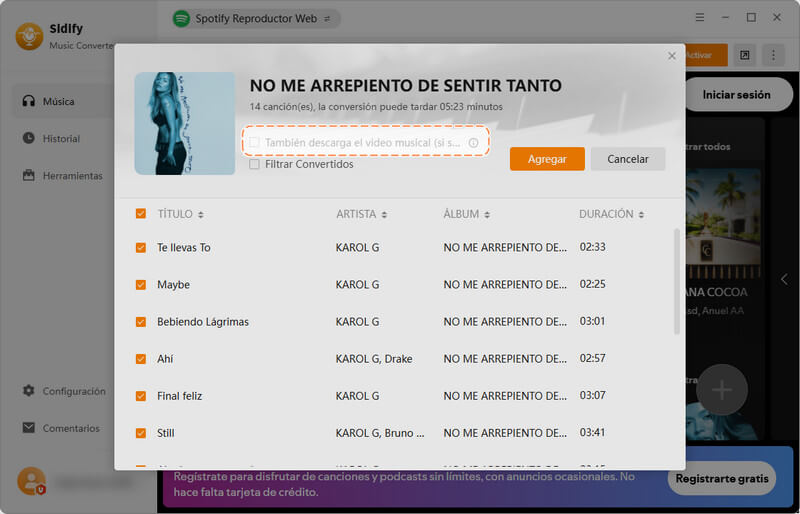The image size is (800, 514).
Task: Toggle the Filtrar Convertidos checkbox
Action: 254,164
